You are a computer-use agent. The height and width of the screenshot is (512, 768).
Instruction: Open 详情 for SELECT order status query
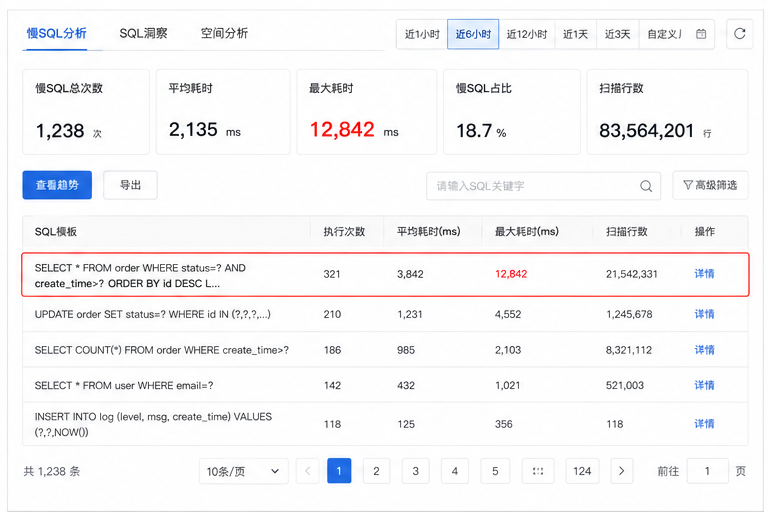[x=704, y=274]
